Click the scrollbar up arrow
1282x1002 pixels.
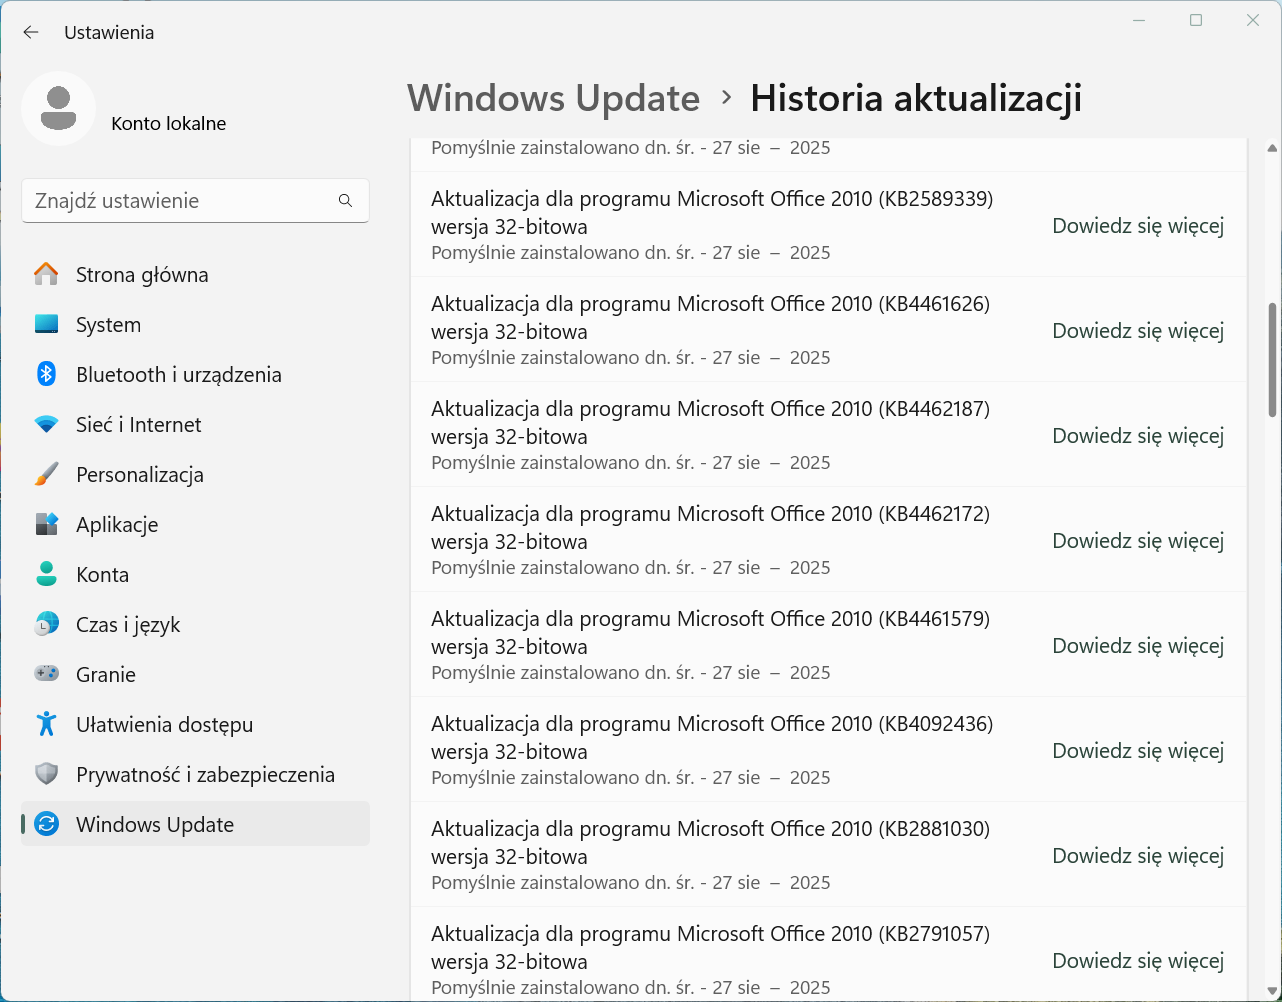click(1272, 148)
